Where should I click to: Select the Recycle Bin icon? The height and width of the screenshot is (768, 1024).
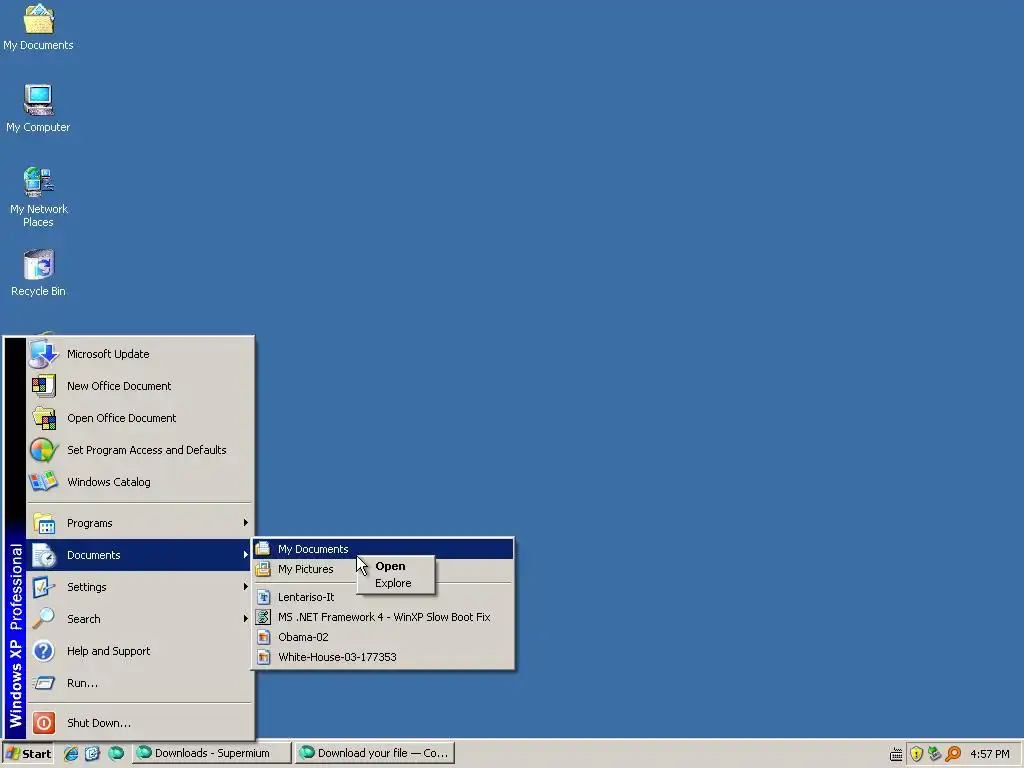[x=38, y=273]
